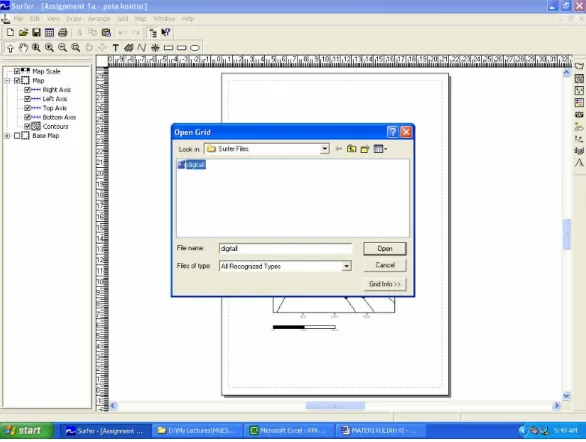586x442 pixels.
Task: Toggle the Left Axis visibility checkbox
Action: click(x=27, y=99)
